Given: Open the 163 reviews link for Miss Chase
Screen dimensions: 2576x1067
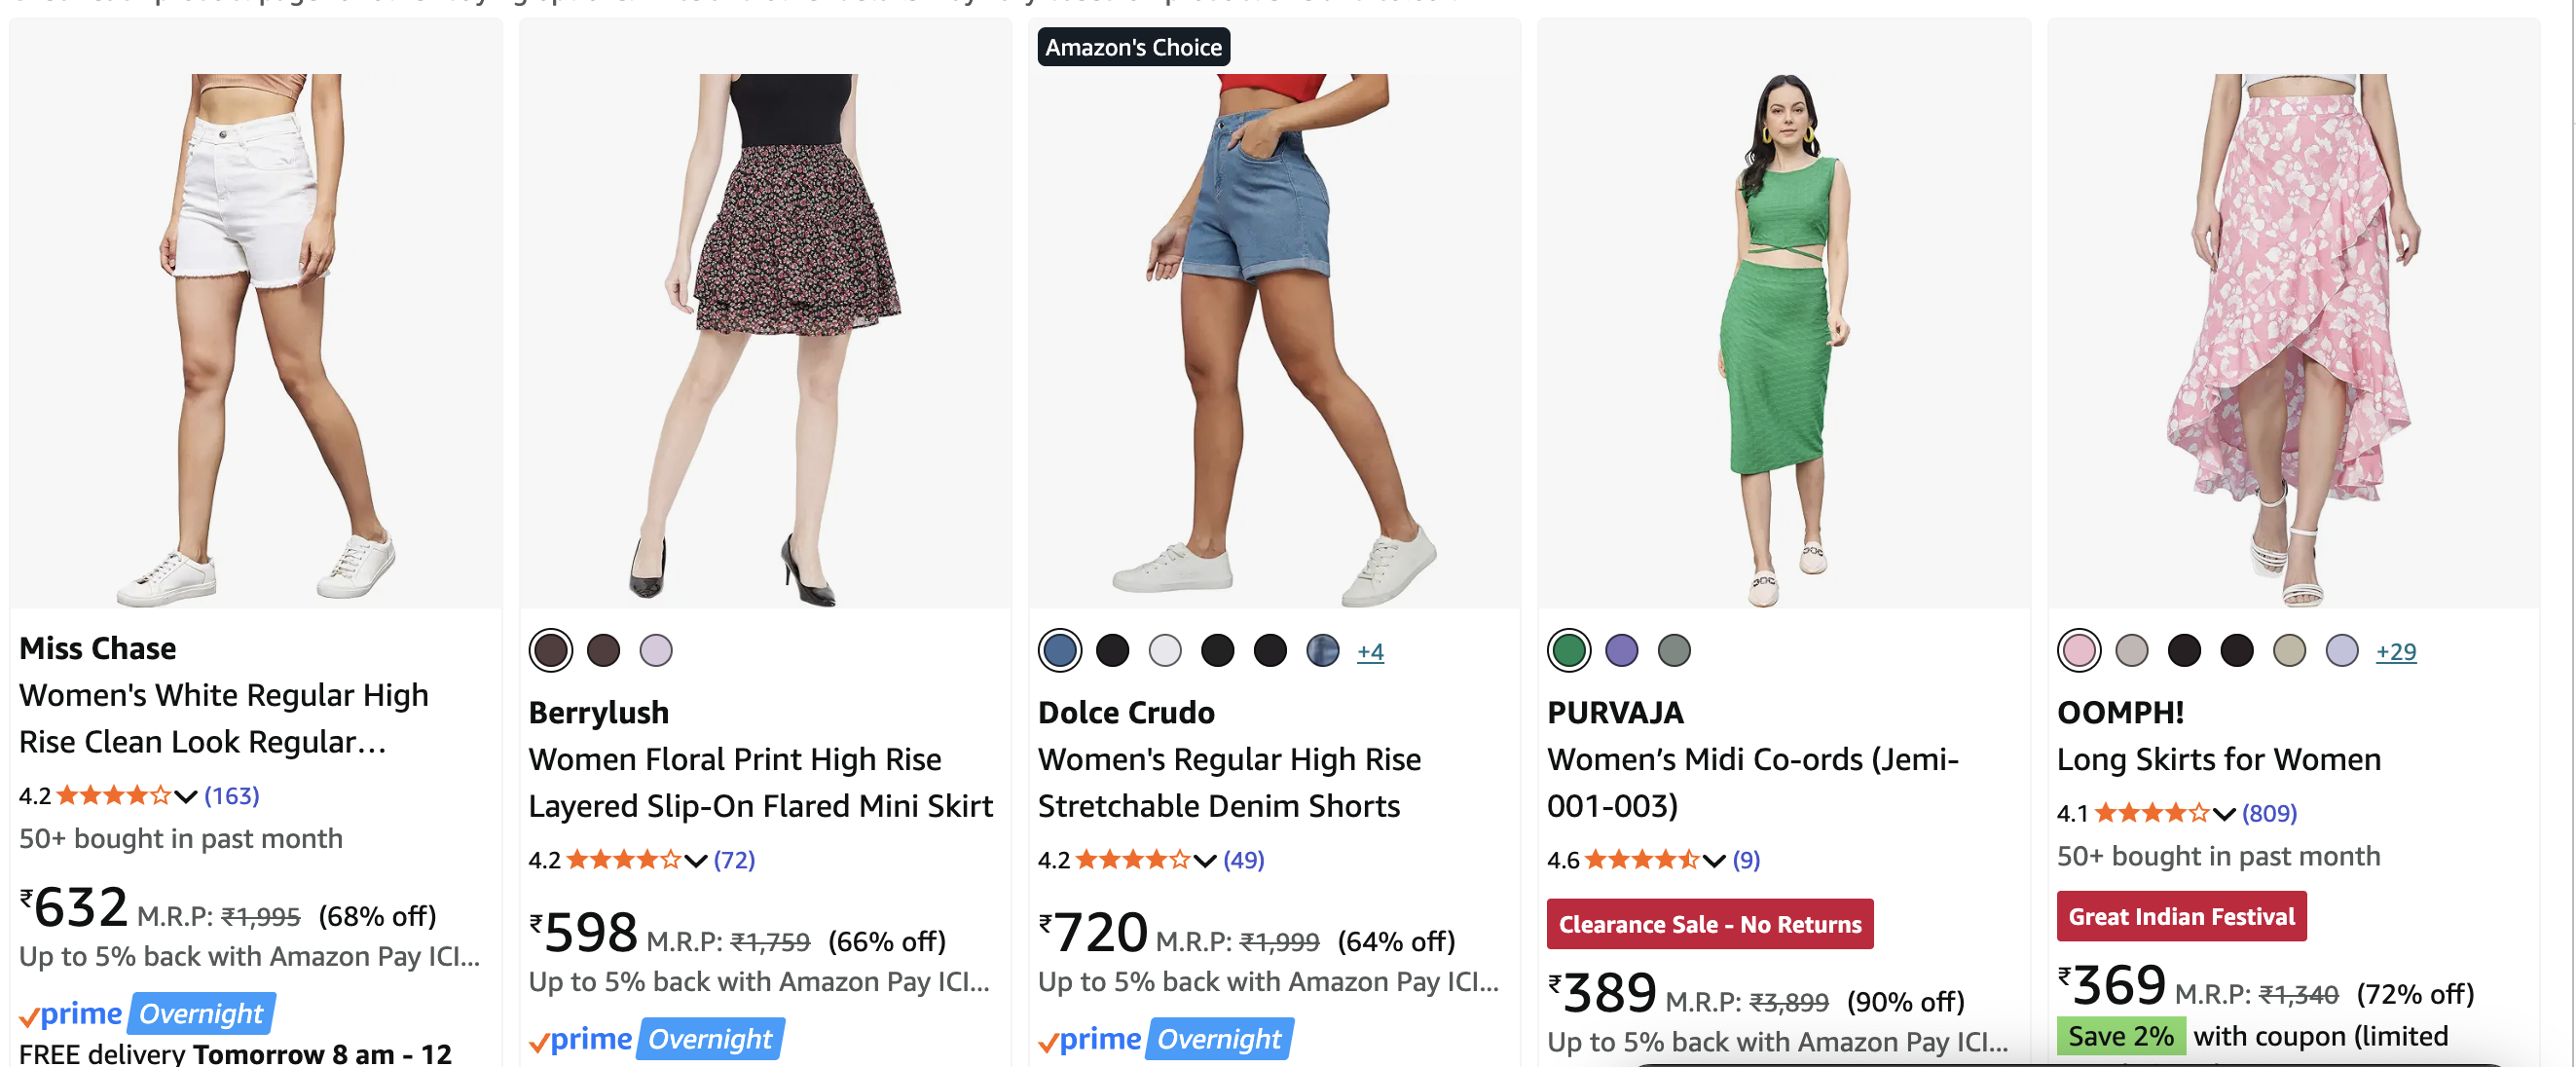Looking at the screenshot, I should (232, 796).
